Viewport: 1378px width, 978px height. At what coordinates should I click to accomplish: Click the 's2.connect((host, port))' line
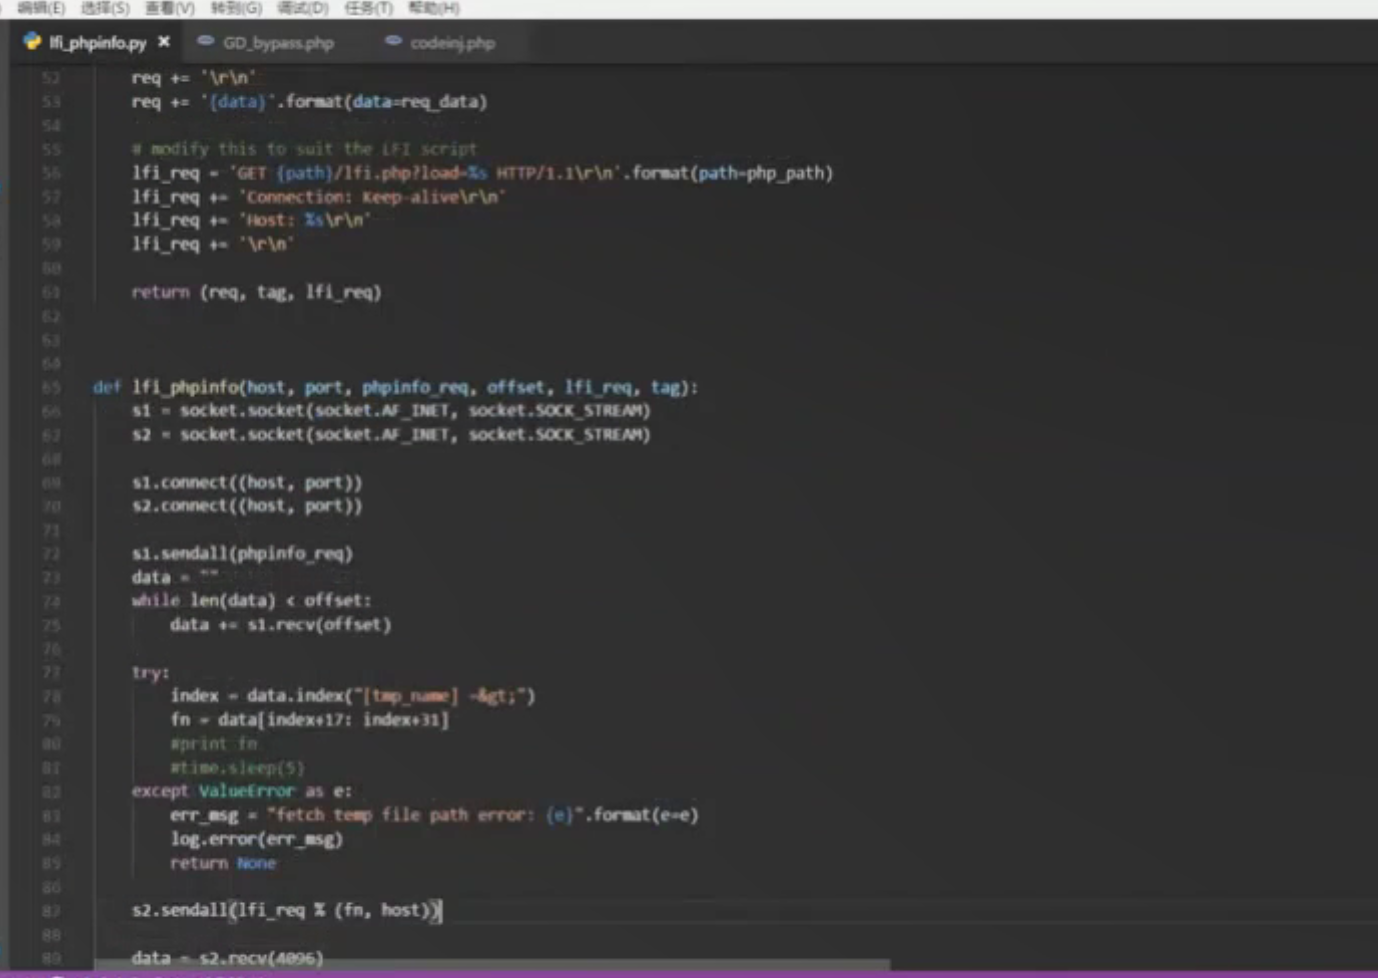point(247,505)
